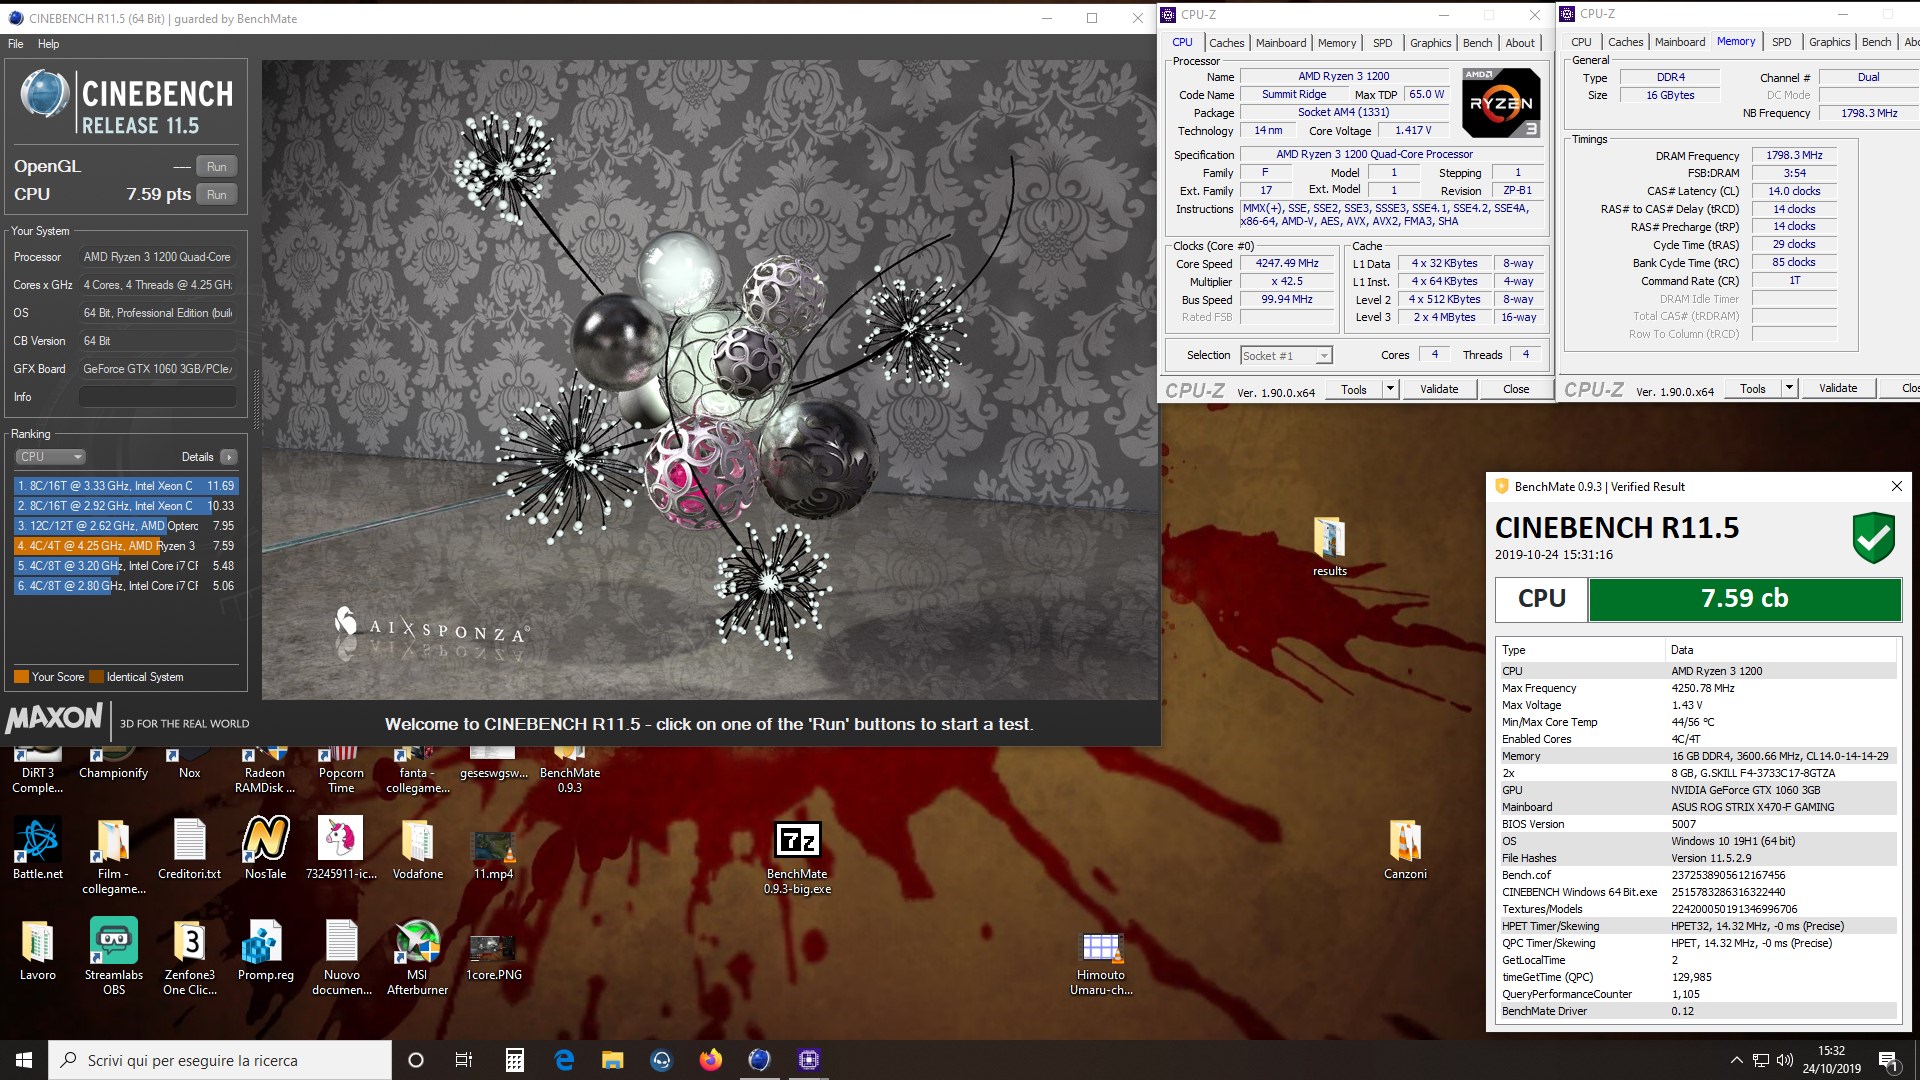Open the Popcorn Time desktop shortcut
This screenshot has height=1080, width=1920.
(x=341, y=770)
